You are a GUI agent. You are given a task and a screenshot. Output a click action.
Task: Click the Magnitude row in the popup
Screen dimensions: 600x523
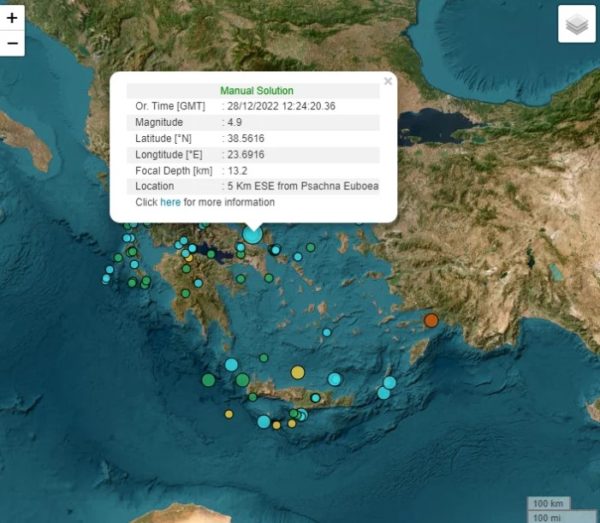coord(253,122)
